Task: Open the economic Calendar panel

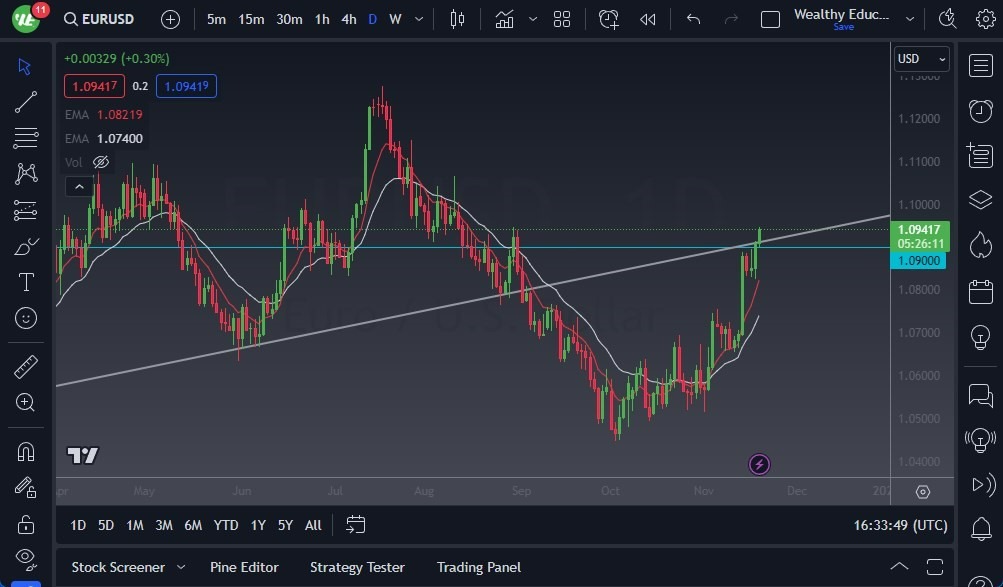Action: pos(979,287)
